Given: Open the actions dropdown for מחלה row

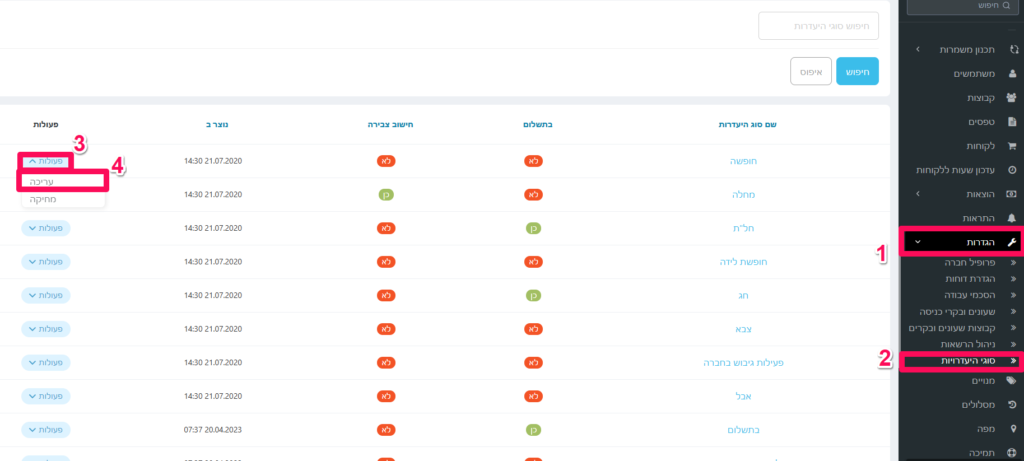Looking at the screenshot, I should pyautogui.click(x=45, y=194).
